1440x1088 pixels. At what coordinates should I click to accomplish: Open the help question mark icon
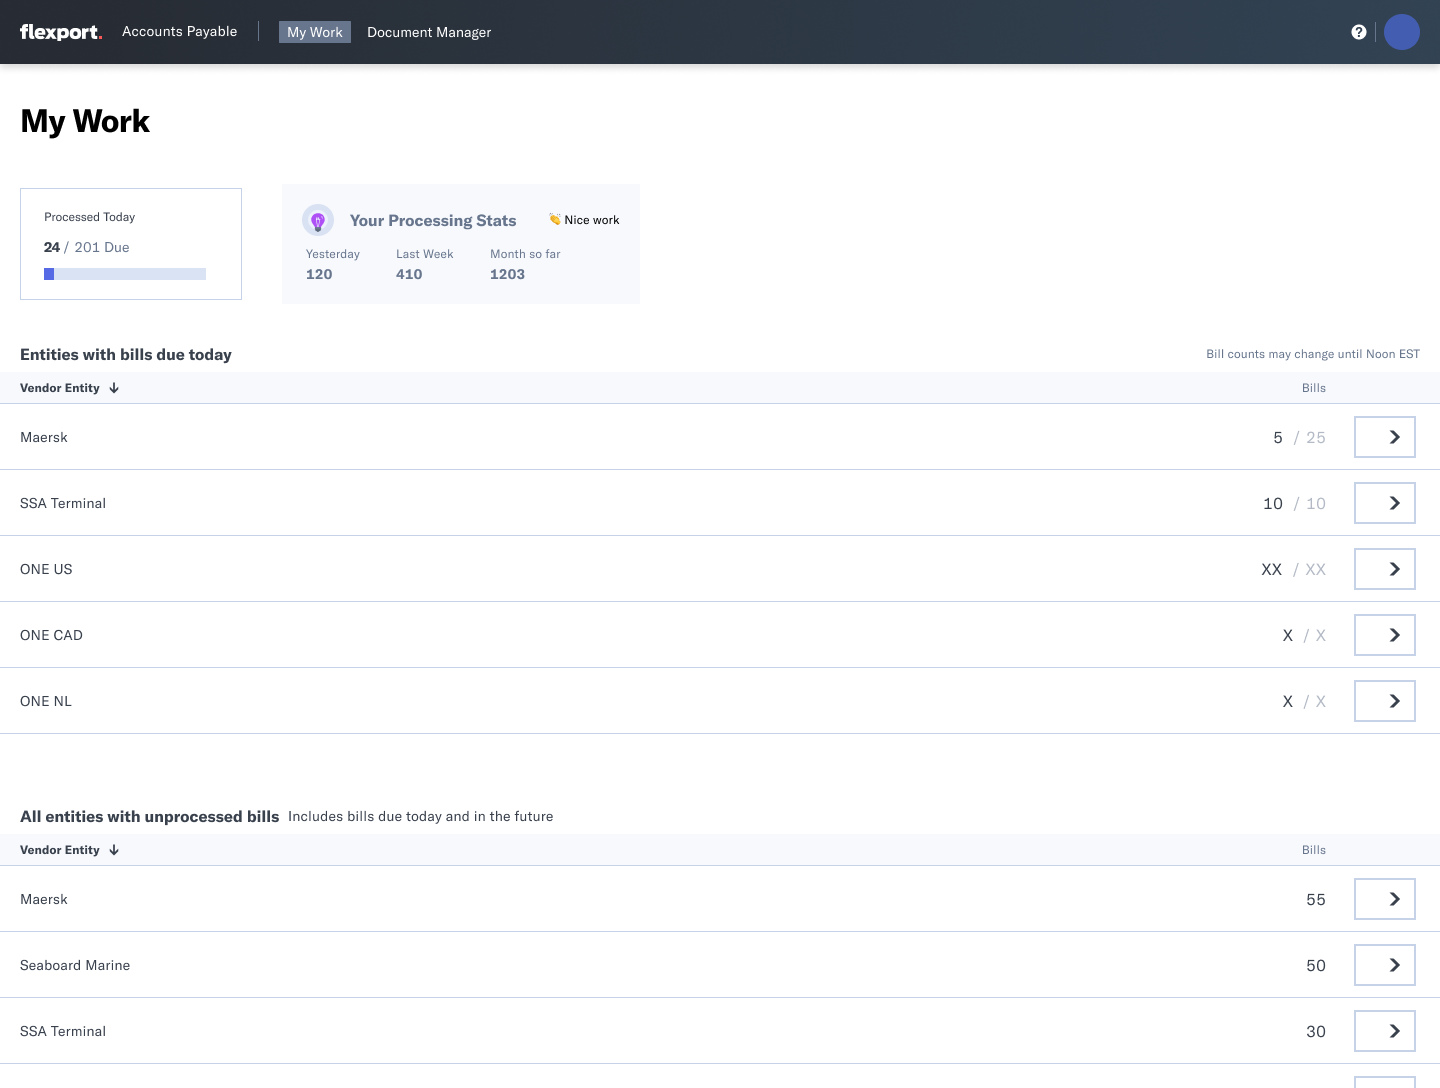pos(1359,32)
